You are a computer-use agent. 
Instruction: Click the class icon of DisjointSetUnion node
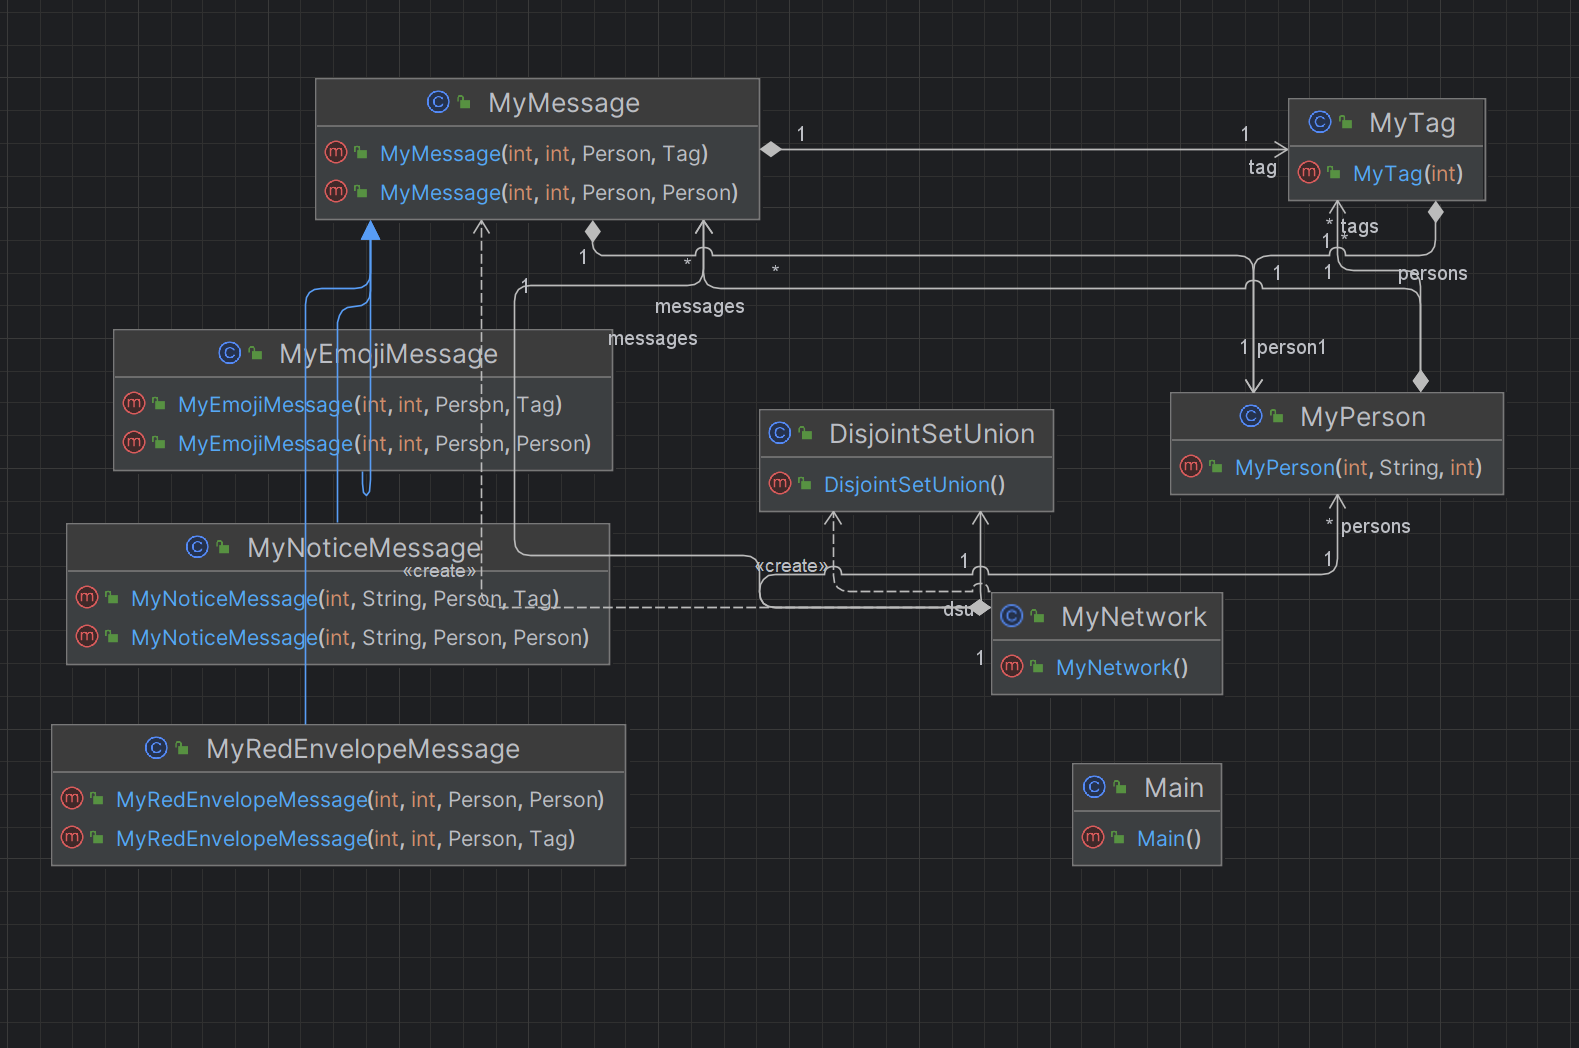780,433
